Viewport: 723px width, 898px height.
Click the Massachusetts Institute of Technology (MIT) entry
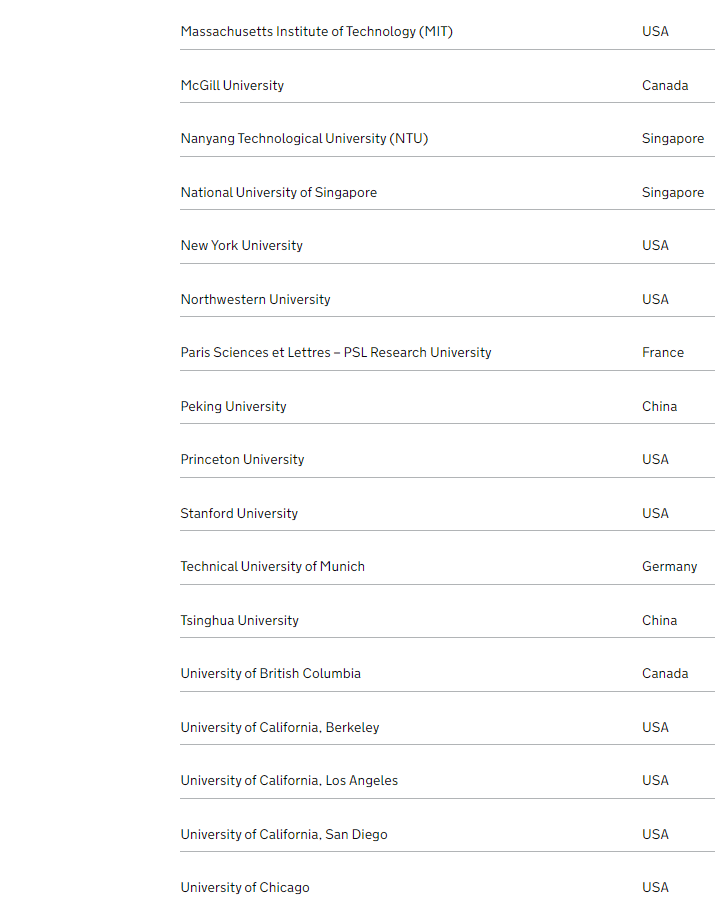pyautogui.click(x=316, y=32)
